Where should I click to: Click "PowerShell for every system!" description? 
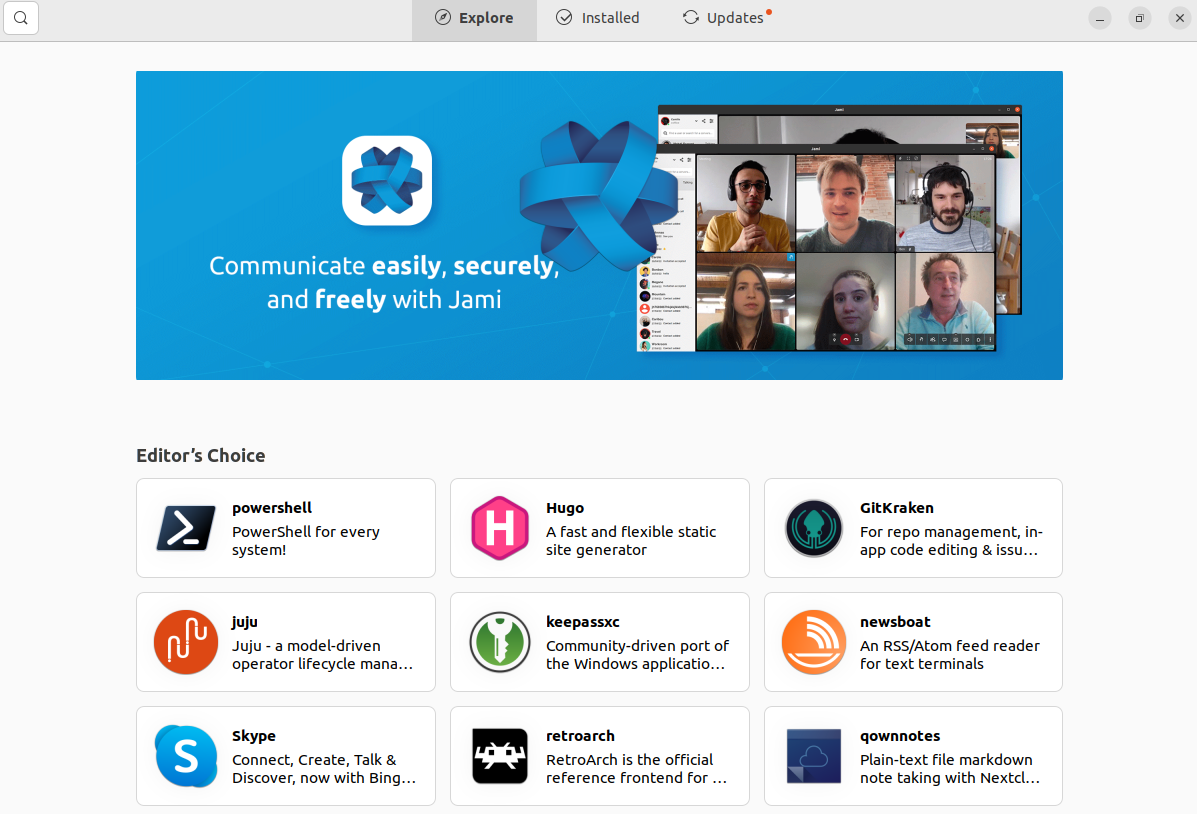pyautogui.click(x=305, y=541)
